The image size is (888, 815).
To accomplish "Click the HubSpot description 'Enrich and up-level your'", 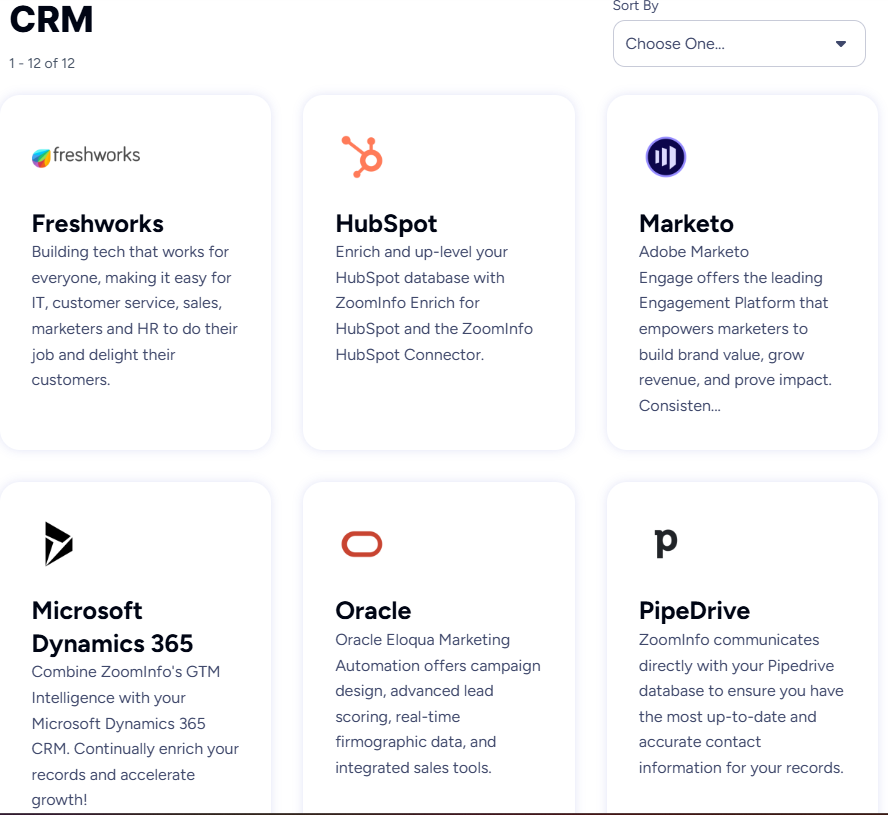I will tap(421, 252).
